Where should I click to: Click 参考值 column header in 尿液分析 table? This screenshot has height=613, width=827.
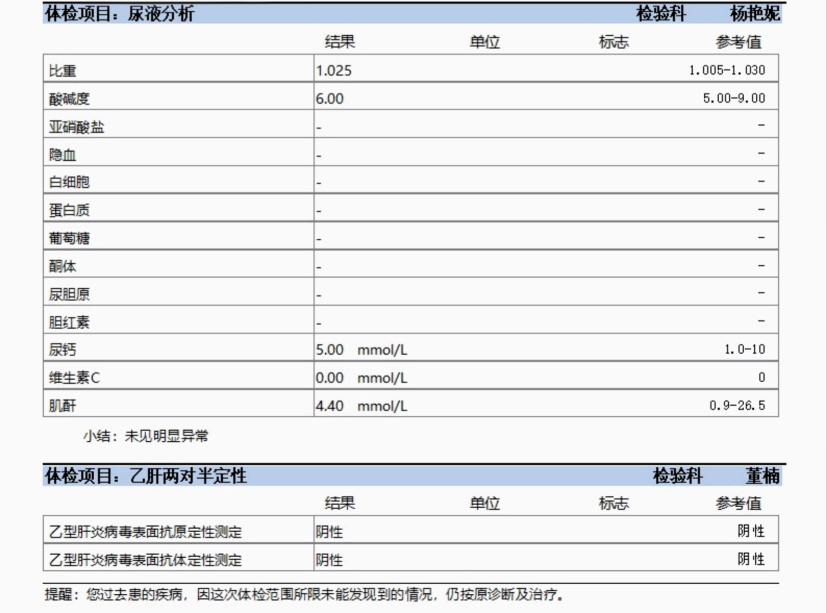[x=738, y=42]
